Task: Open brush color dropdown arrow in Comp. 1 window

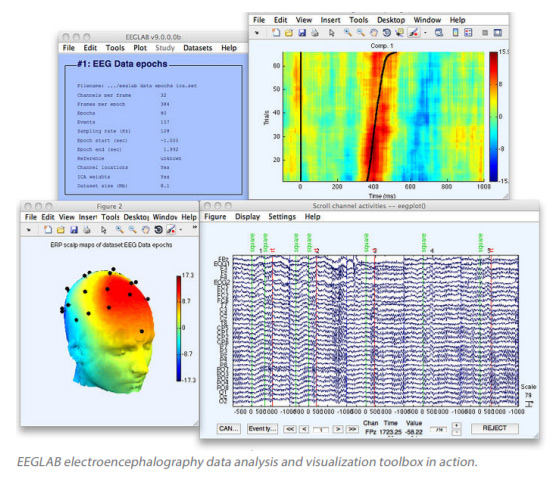Action: point(425,33)
